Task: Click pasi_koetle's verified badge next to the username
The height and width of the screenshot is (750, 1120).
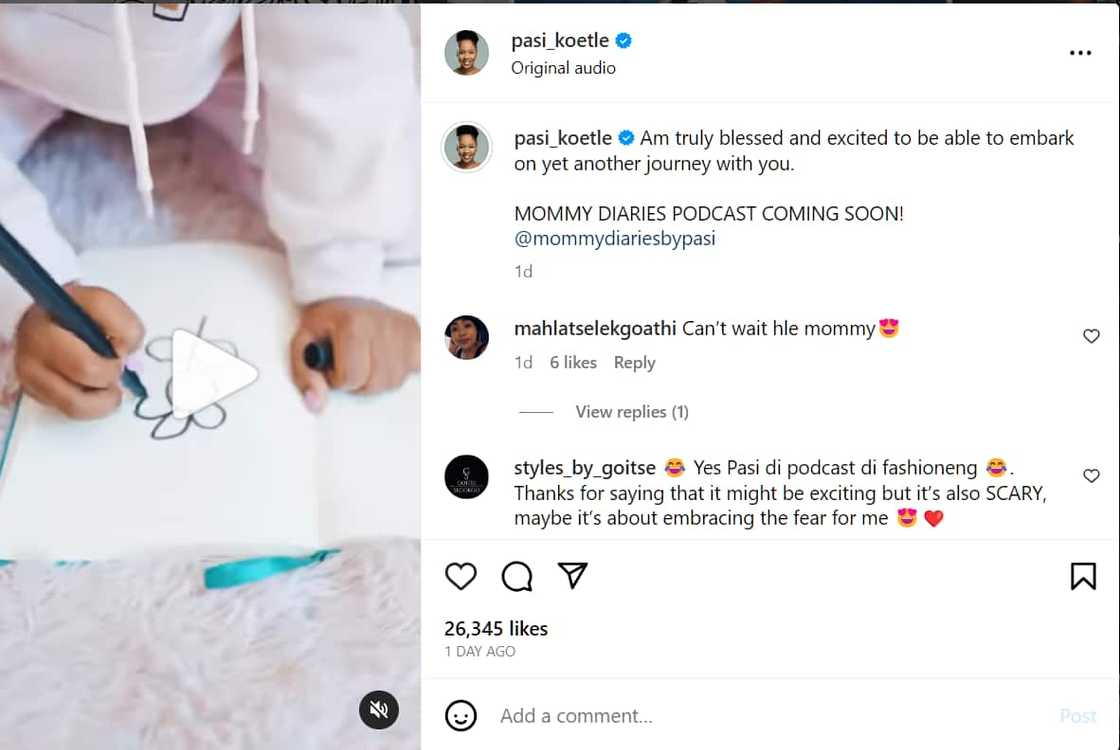Action: click(x=622, y=40)
